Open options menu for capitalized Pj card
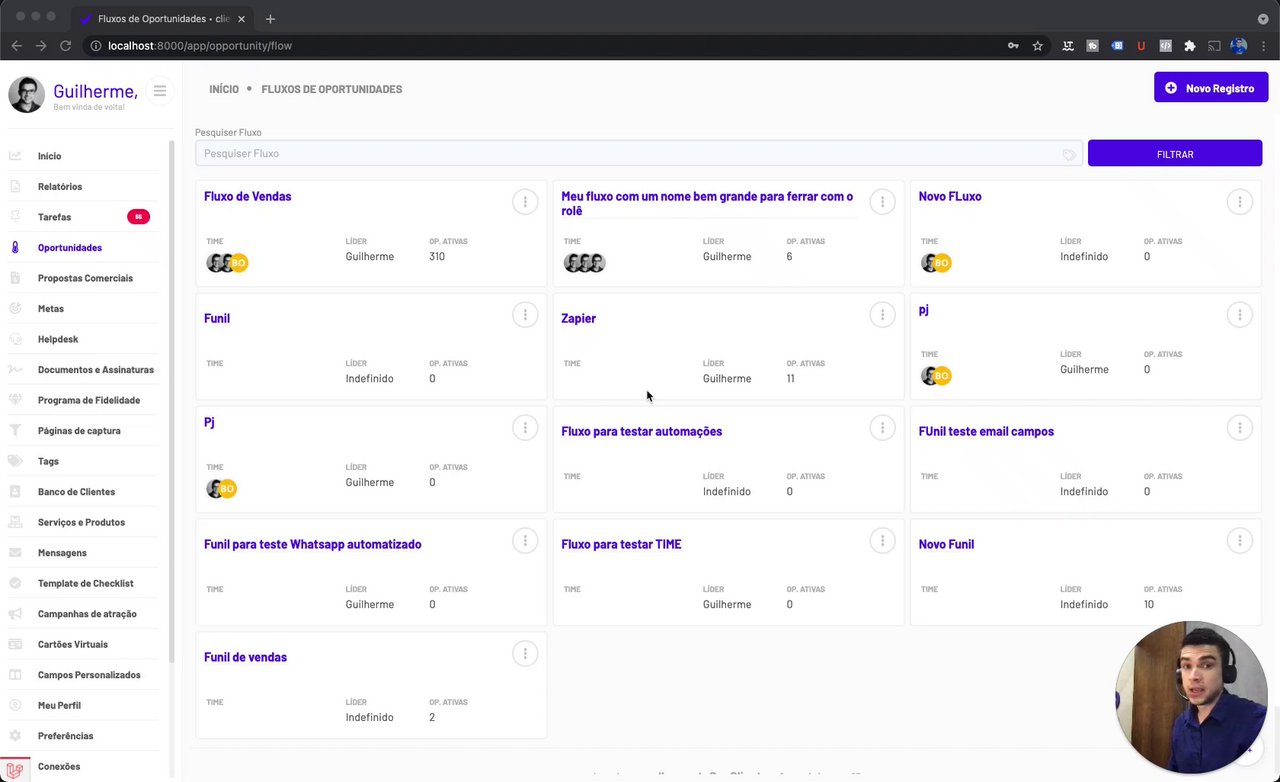Image resolution: width=1280 pixels, height=782 pixels. click(x=525, y=428)
